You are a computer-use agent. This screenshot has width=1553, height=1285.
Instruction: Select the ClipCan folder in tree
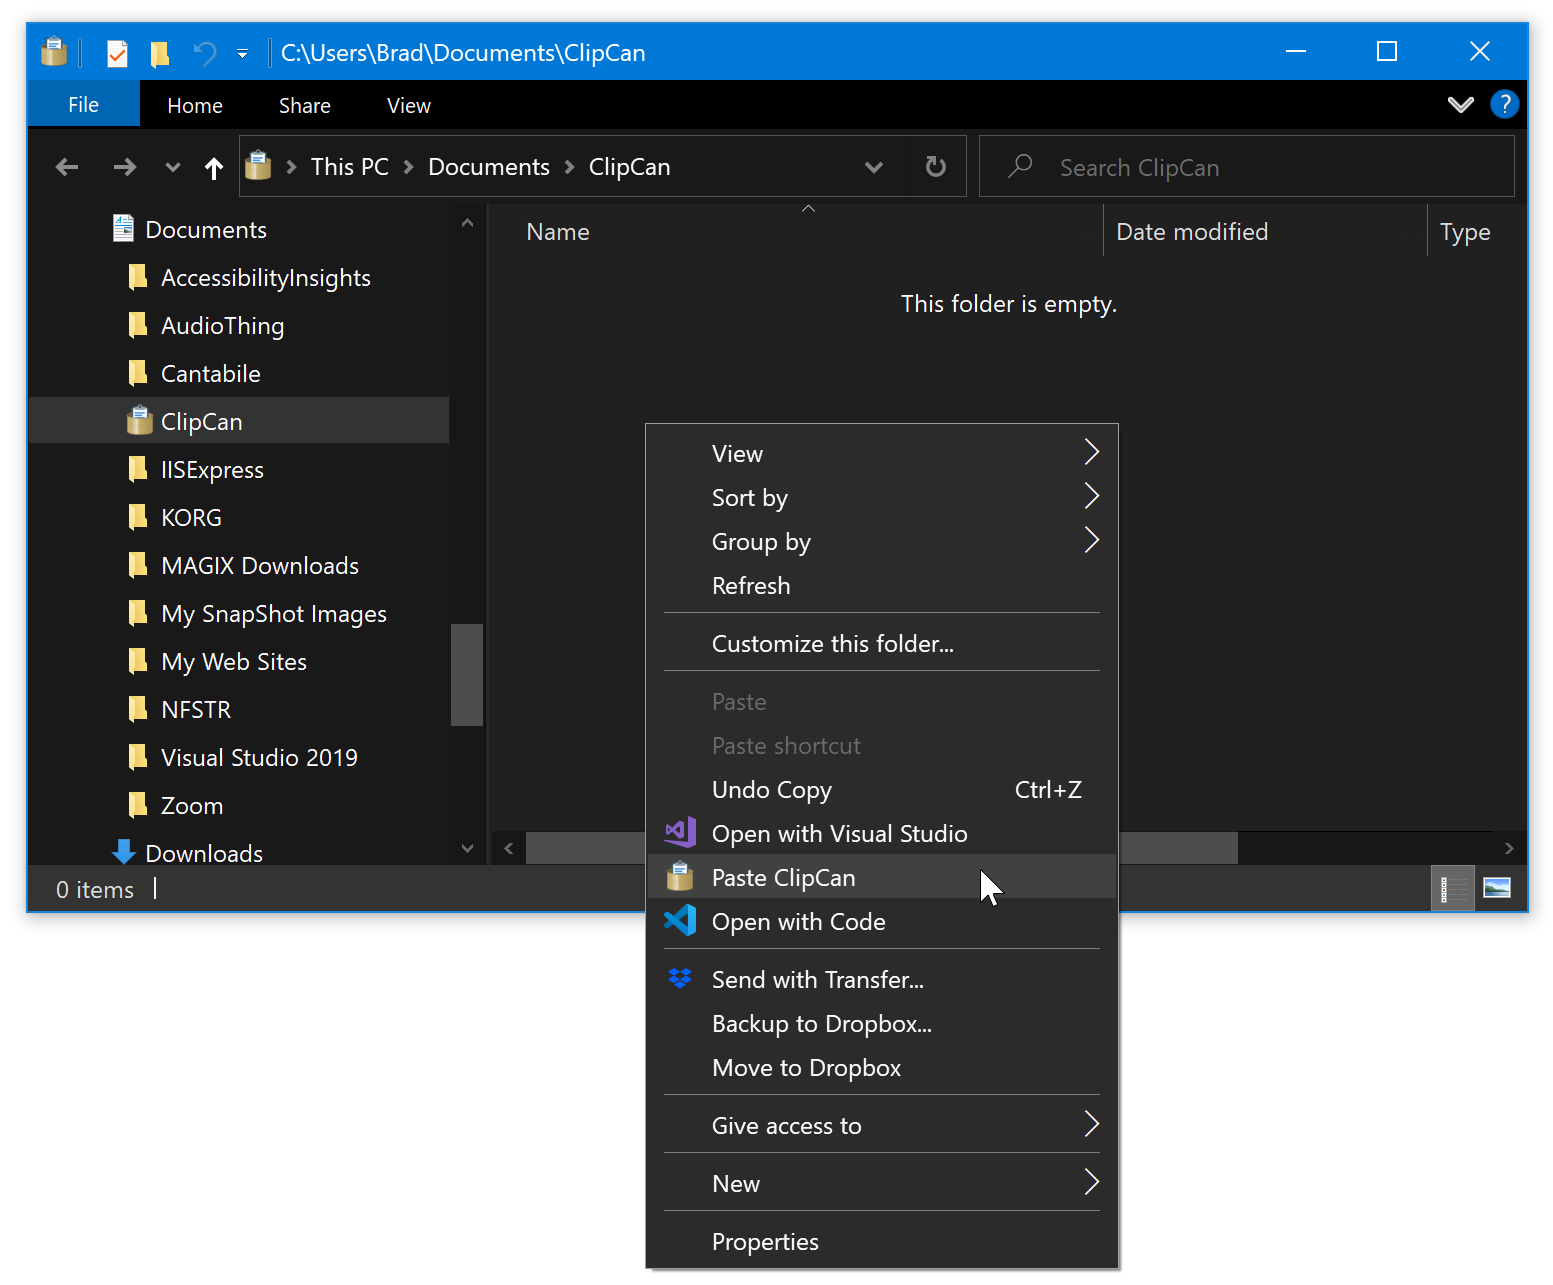click(239, 421)
